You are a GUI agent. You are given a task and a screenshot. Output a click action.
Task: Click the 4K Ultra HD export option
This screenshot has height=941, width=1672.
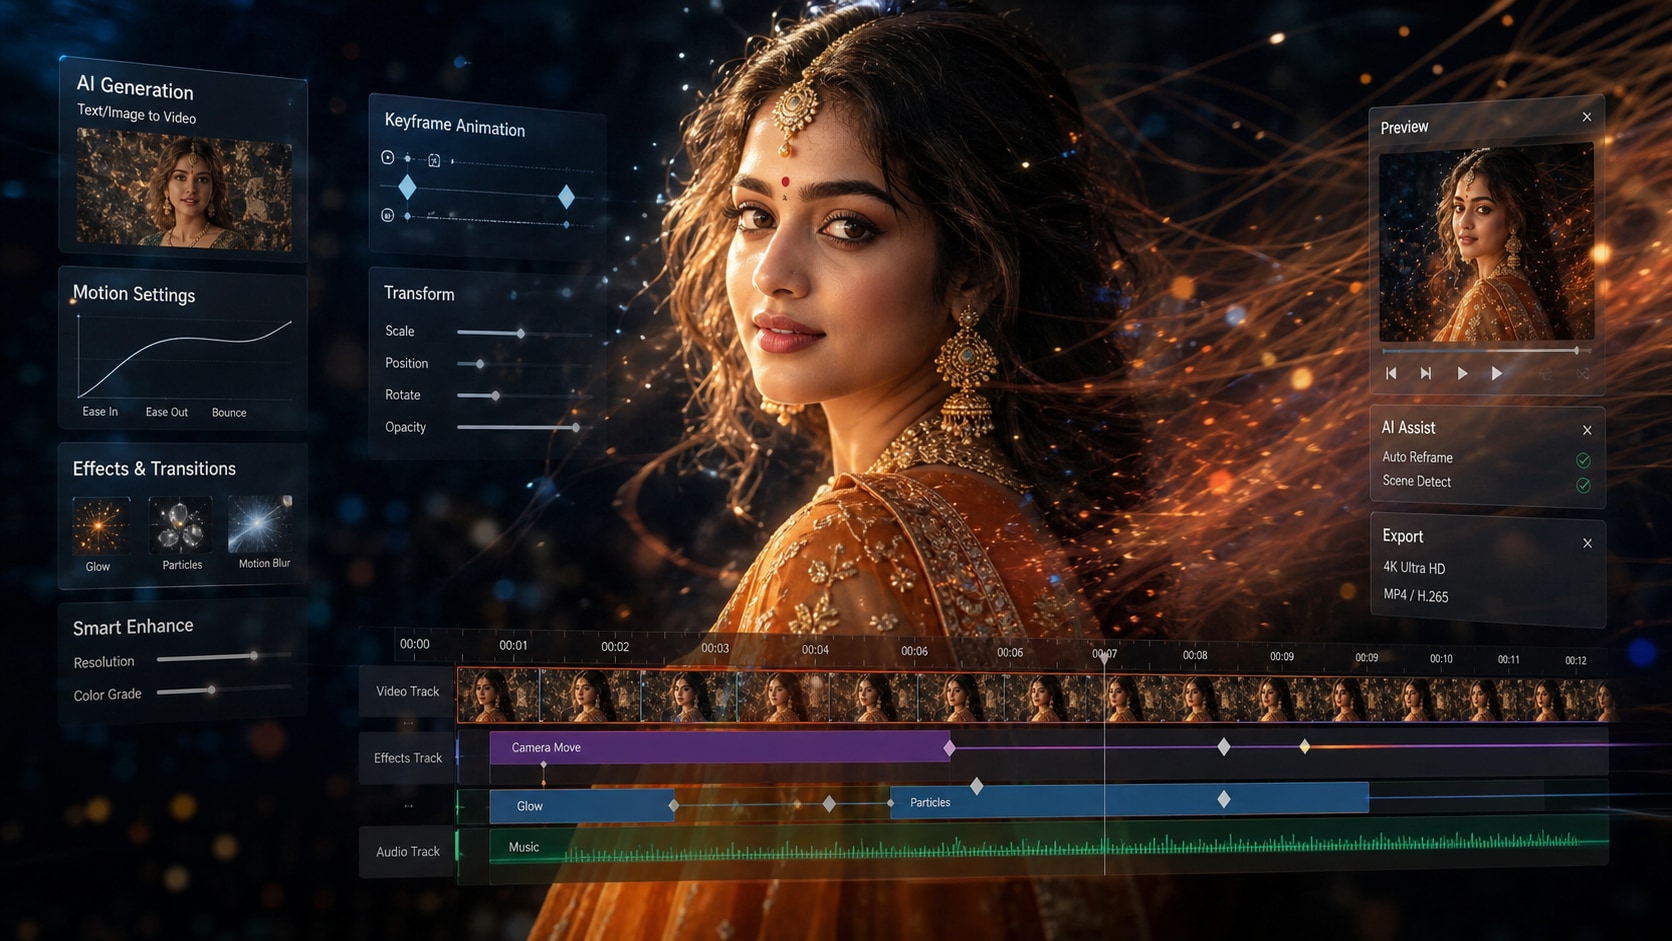coord(1414,568)
